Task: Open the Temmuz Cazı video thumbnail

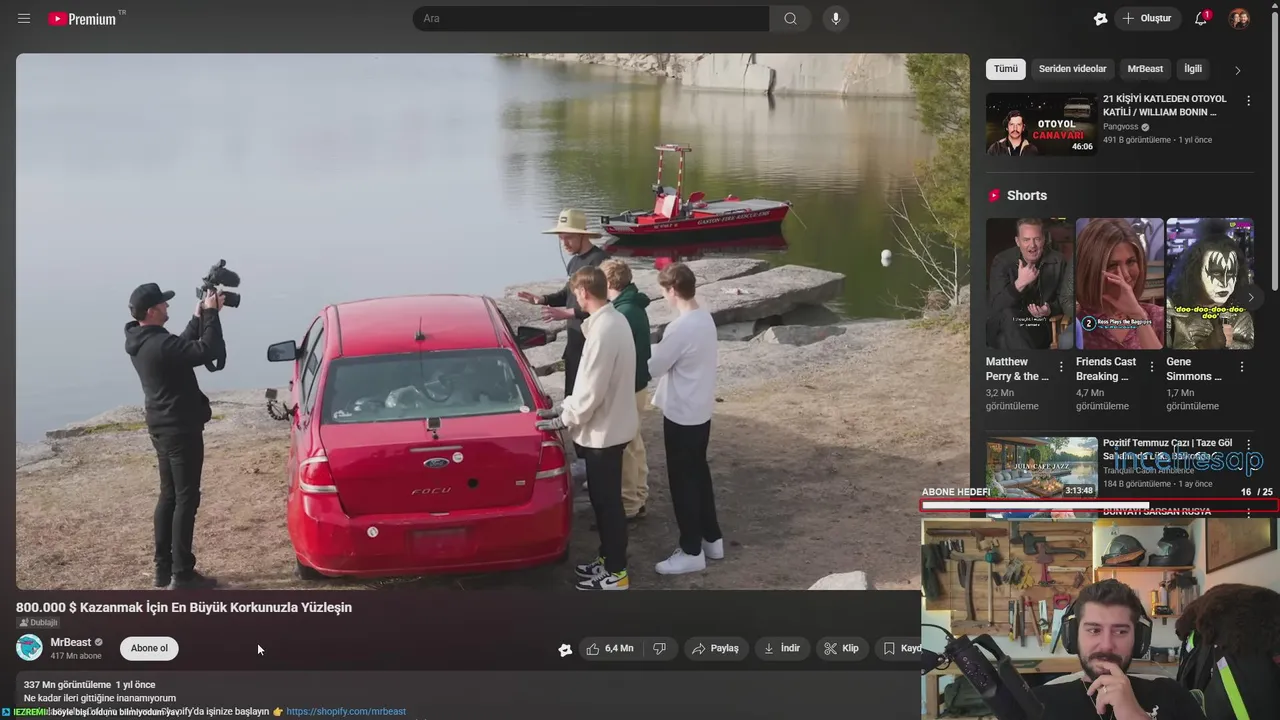Action: pyautogui.click(x=1041, y=467)
